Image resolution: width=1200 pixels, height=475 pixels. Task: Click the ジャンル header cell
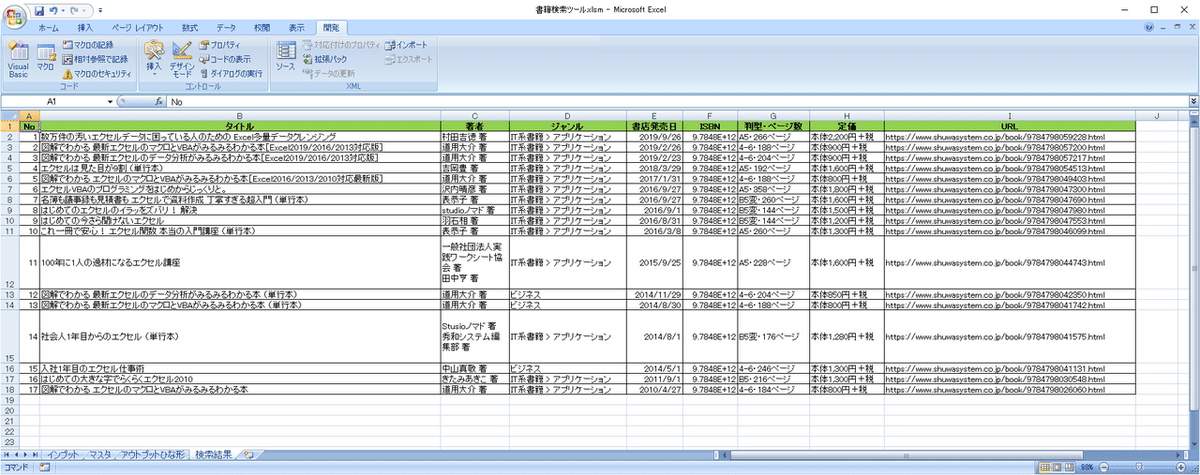click(567, 125)
